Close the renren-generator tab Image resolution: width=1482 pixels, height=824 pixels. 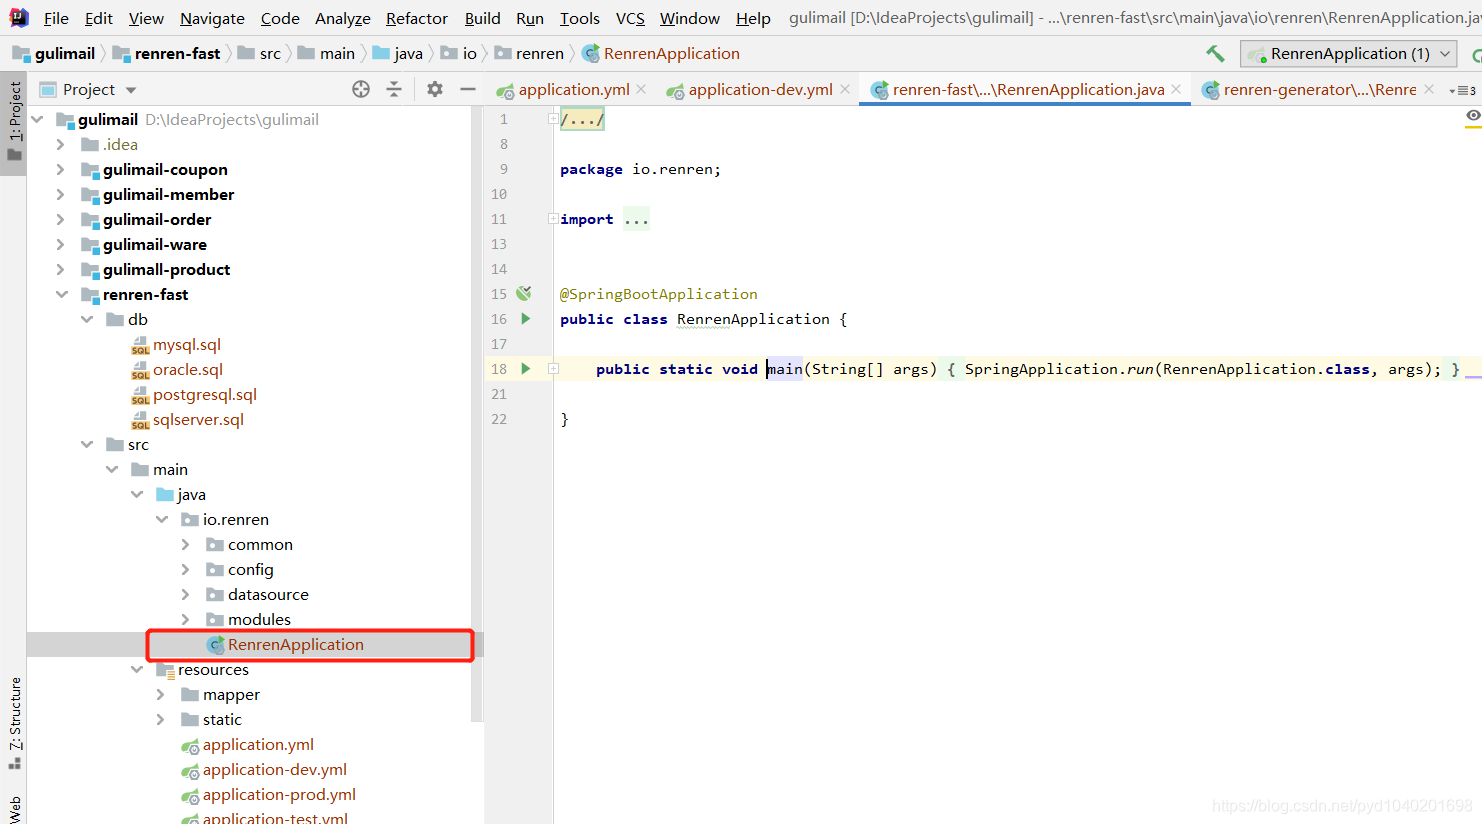coord(1429,89)
